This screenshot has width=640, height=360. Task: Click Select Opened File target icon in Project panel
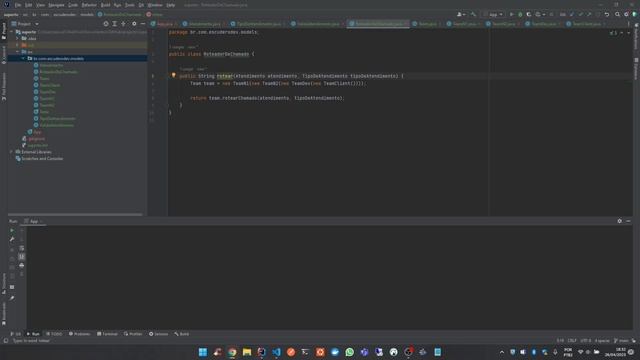106,24
